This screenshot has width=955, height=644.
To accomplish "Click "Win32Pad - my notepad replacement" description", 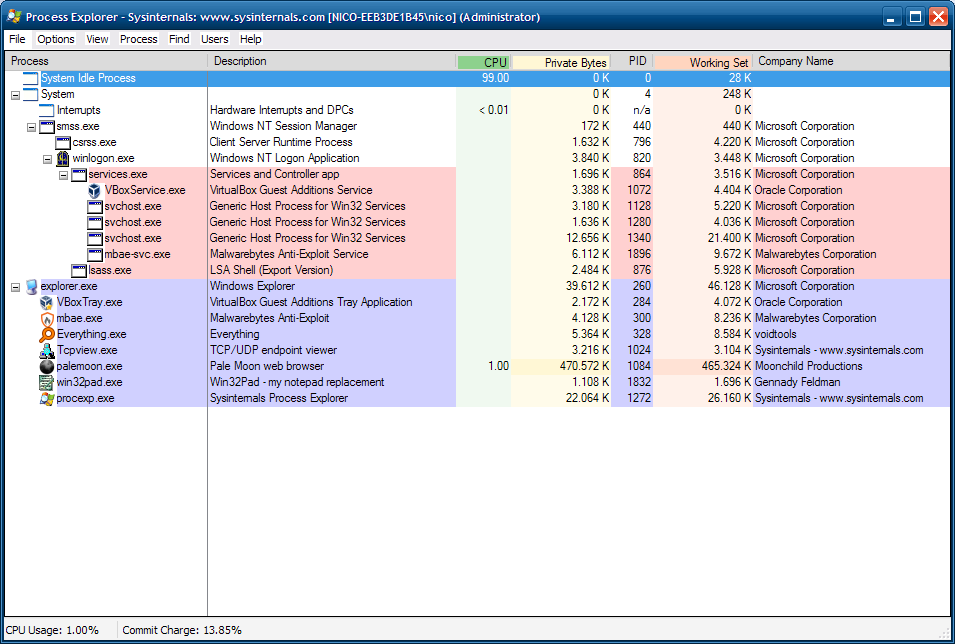I will click(297, 382).
